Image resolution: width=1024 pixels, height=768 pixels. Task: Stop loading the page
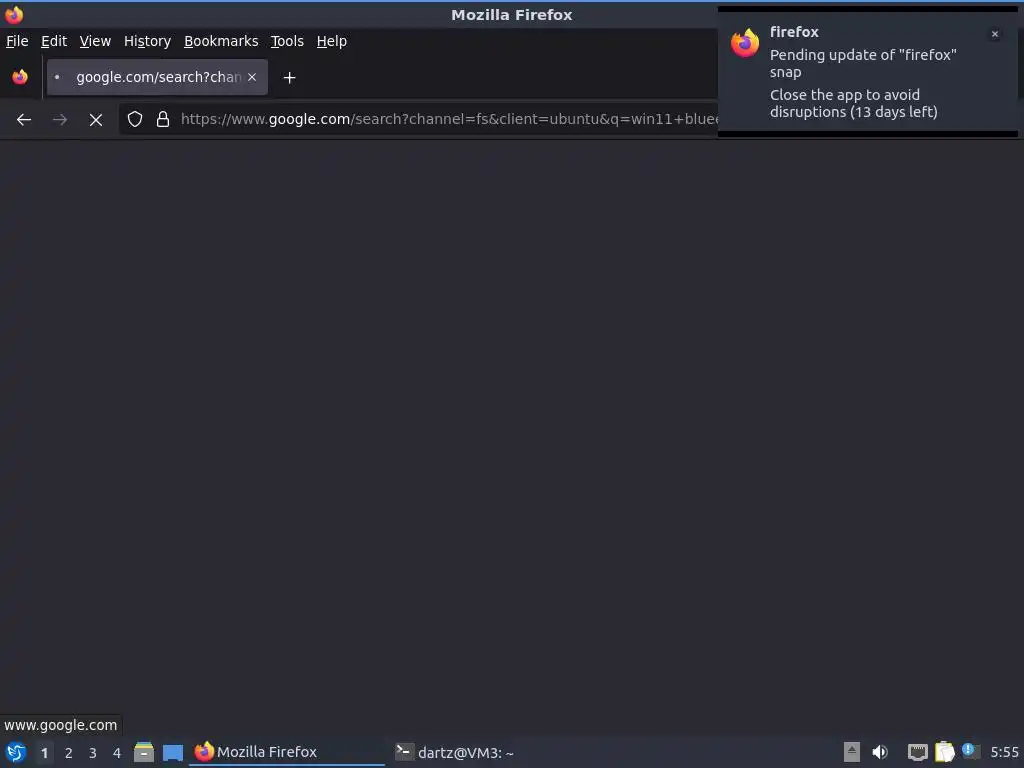coord(96,120)
